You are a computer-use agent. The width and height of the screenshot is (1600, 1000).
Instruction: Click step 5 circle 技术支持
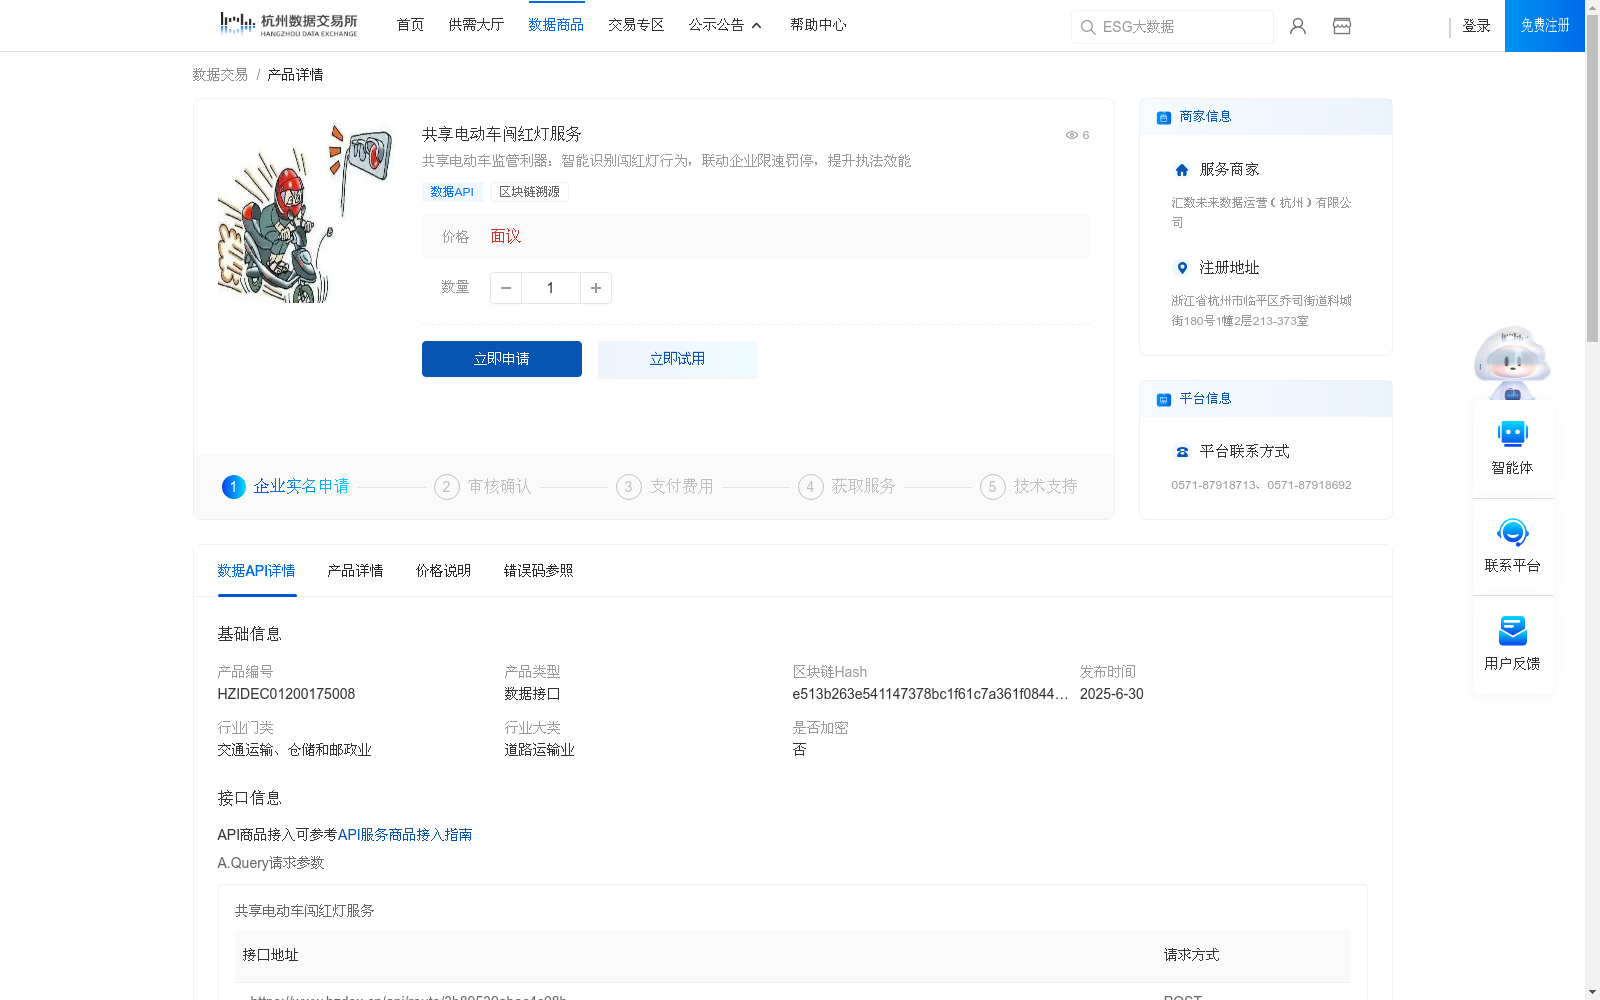click(992, 487)
